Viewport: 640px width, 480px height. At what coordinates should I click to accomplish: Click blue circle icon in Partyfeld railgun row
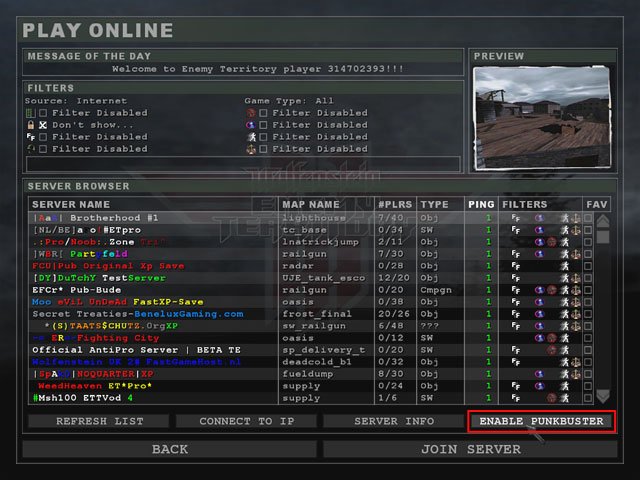(x=540, y=254)
